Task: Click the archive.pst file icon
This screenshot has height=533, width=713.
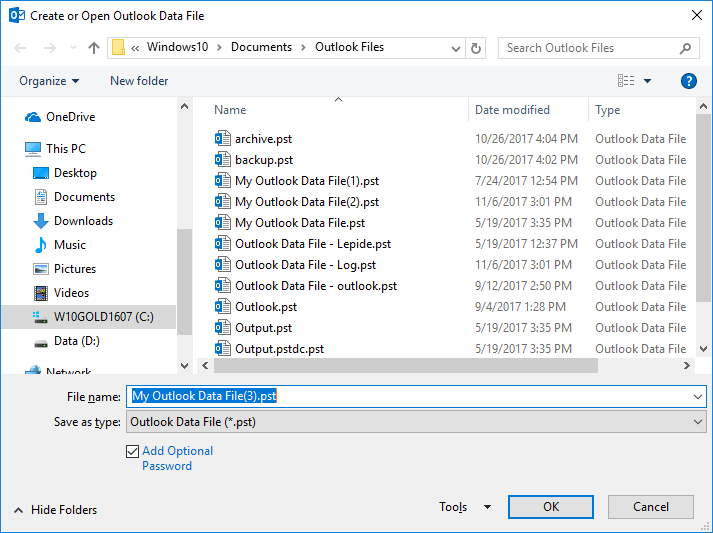Action: pyautogui.click(x=222, y=139)
